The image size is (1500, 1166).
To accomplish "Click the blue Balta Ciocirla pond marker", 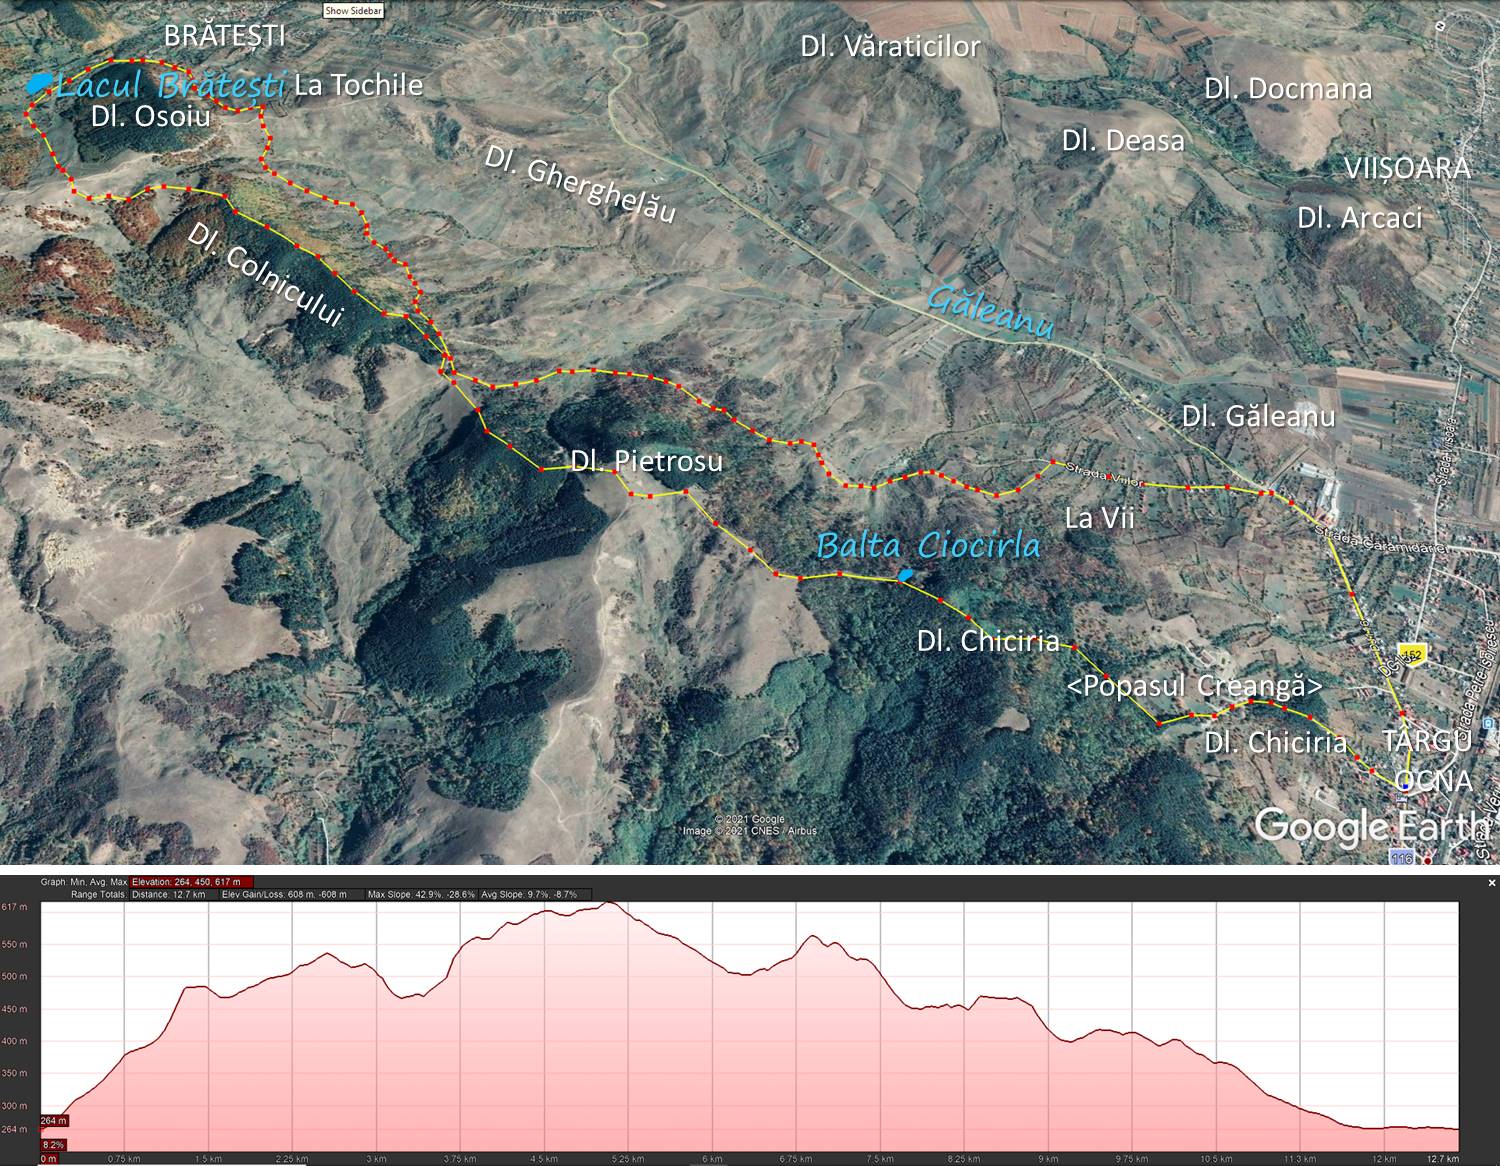I will point(904,575).
